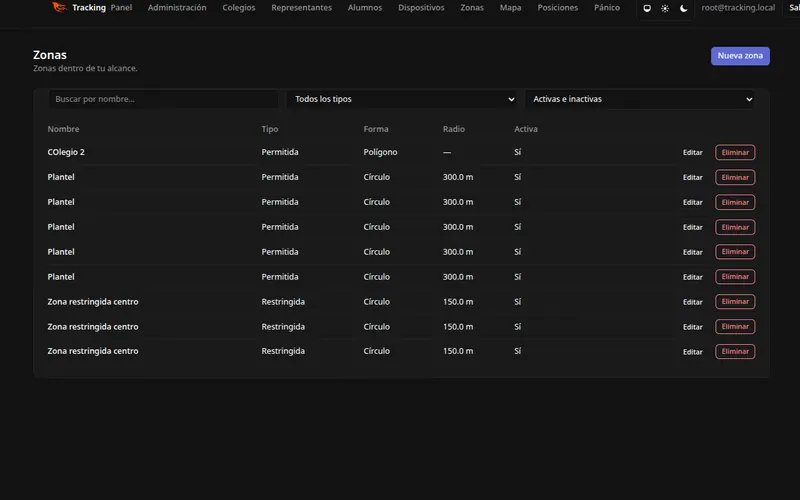Select the light theme sun icon

click(x=665, y=8)
